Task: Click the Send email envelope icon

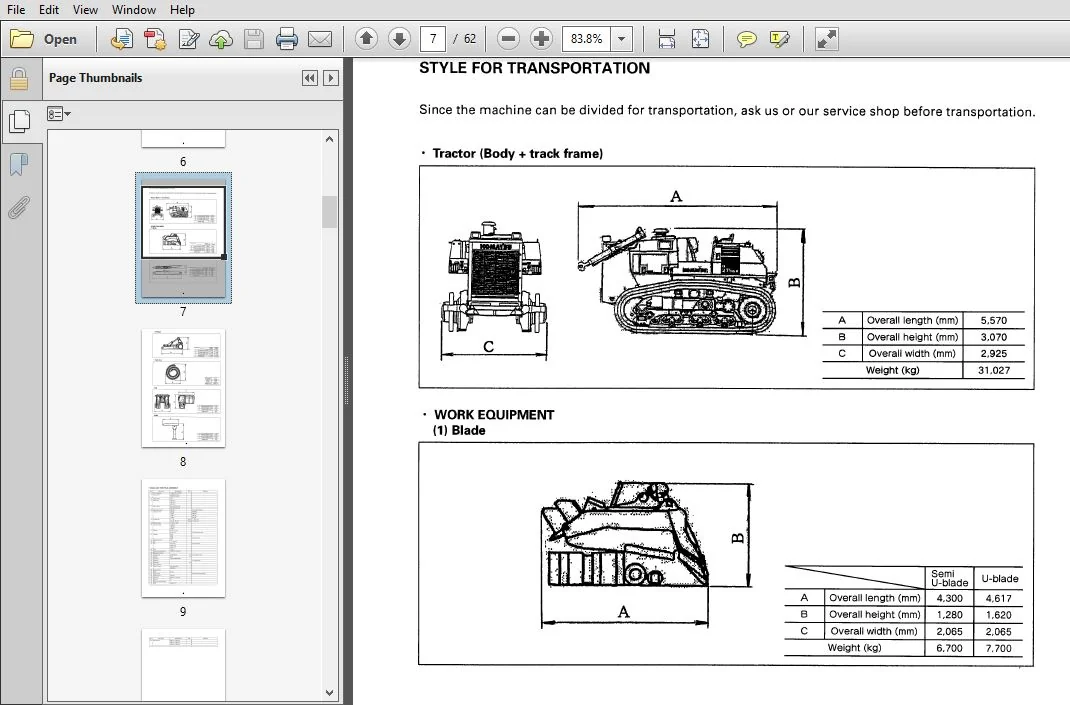Action: (x=319, y=39)
